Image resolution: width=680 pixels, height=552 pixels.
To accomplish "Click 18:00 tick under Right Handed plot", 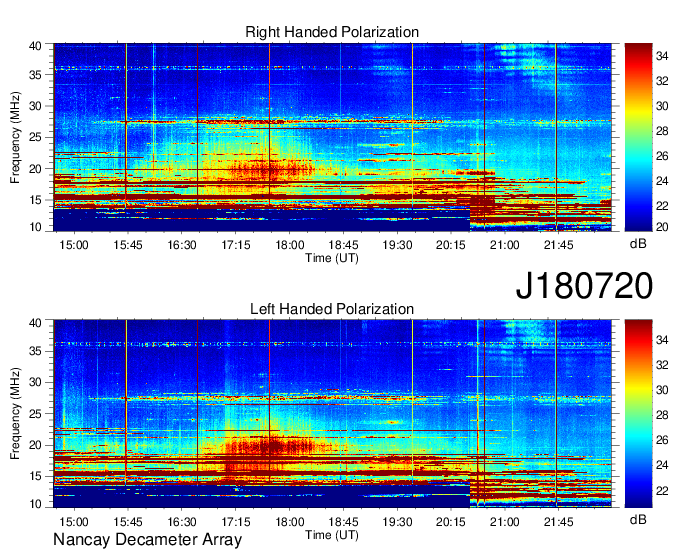I will (290, 245).
